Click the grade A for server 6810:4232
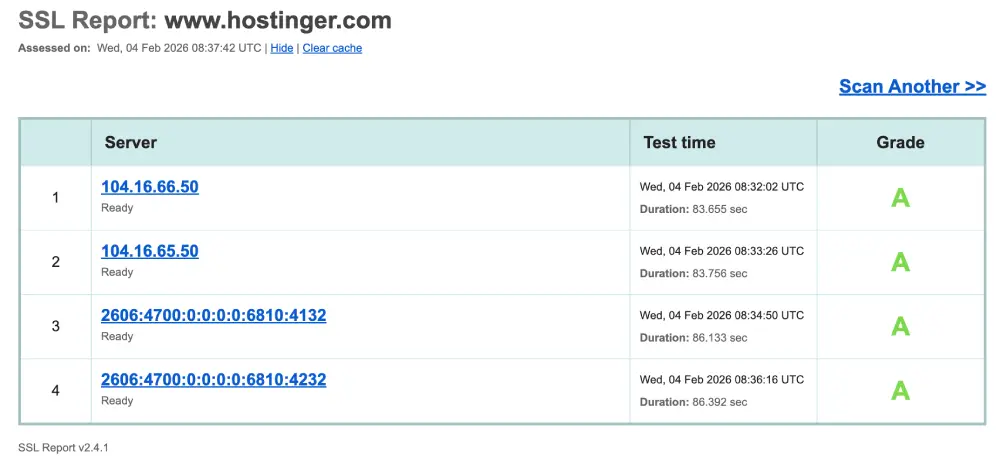This screenshot has width=1000, height=465. pyautogui.click(x=900, y=390)
